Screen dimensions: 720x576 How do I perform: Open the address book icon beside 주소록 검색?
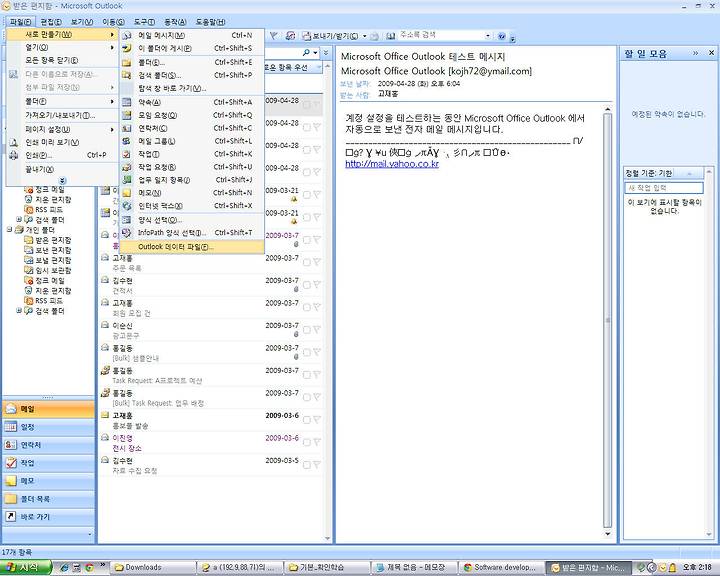click(x=391, y=36)
